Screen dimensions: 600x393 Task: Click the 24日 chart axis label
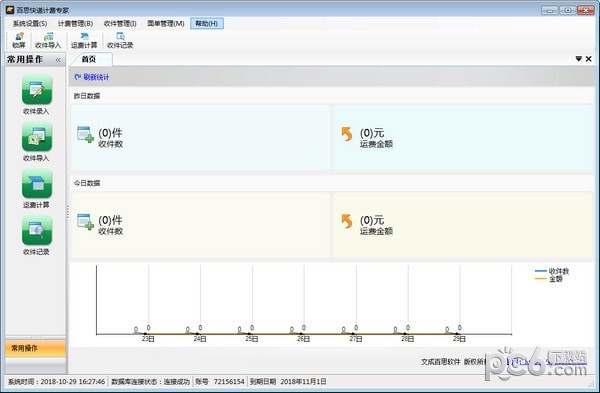coord(200,339)
